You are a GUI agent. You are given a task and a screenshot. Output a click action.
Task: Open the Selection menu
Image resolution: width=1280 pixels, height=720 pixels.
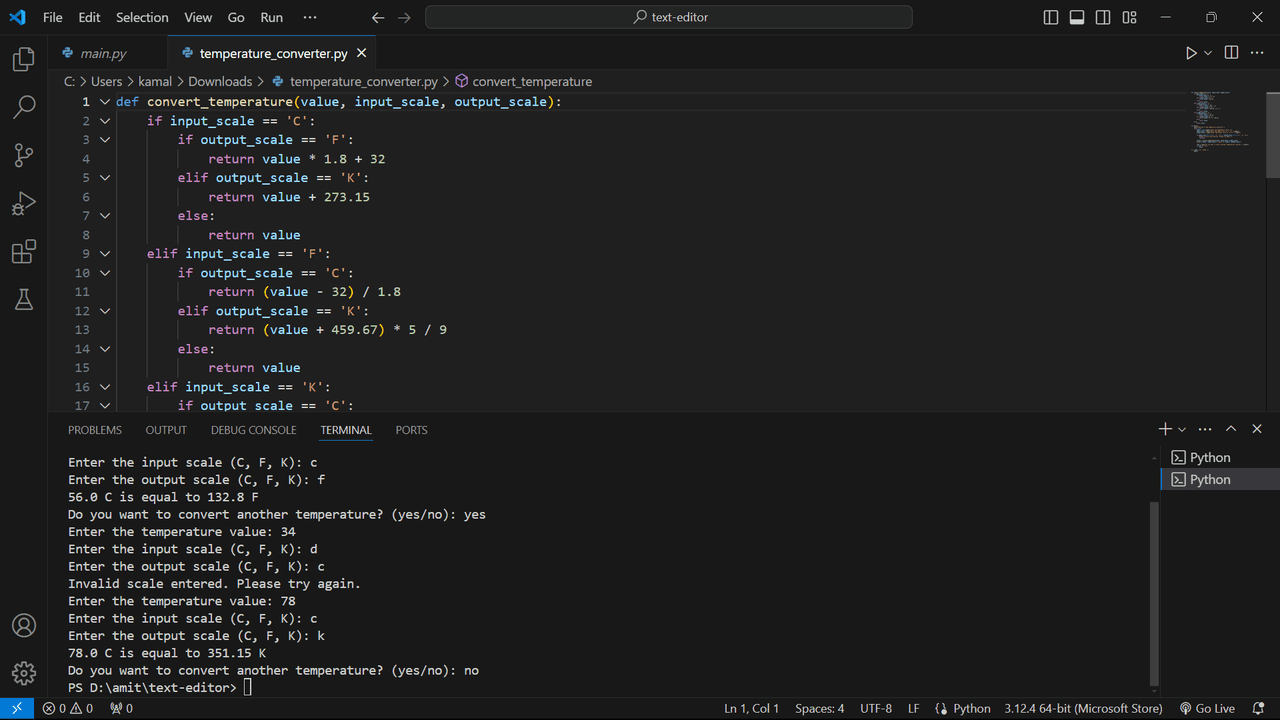(x=142, y=17)
